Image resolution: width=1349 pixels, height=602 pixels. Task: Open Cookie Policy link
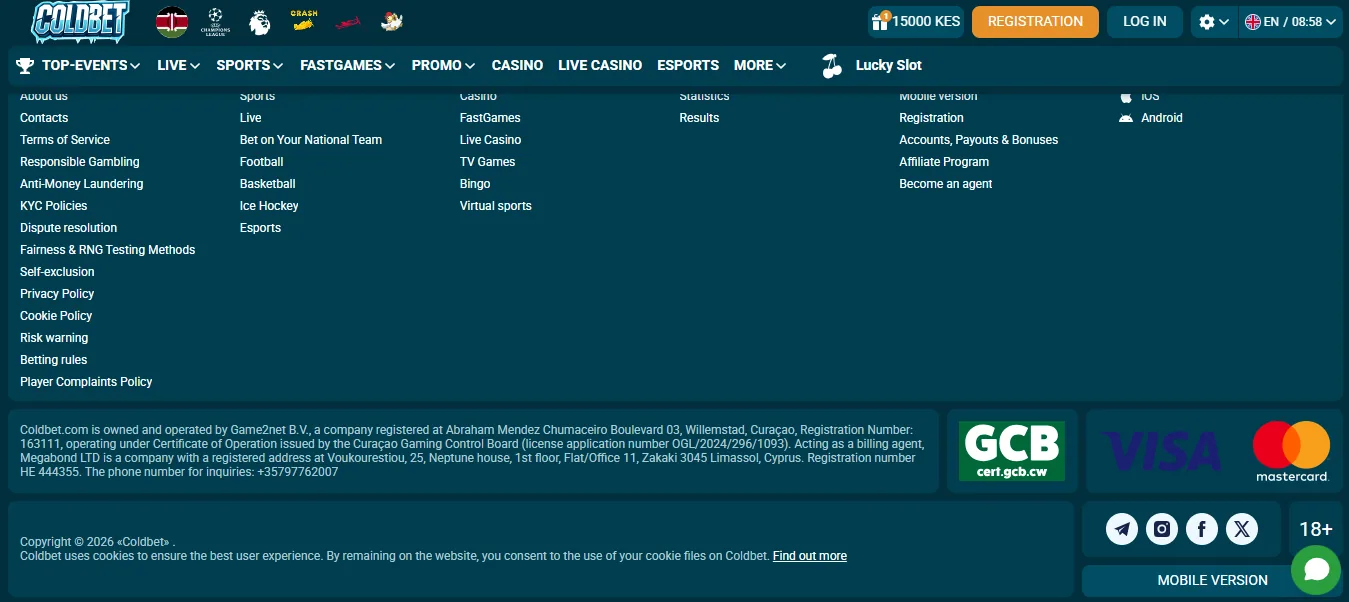(56, 316)
